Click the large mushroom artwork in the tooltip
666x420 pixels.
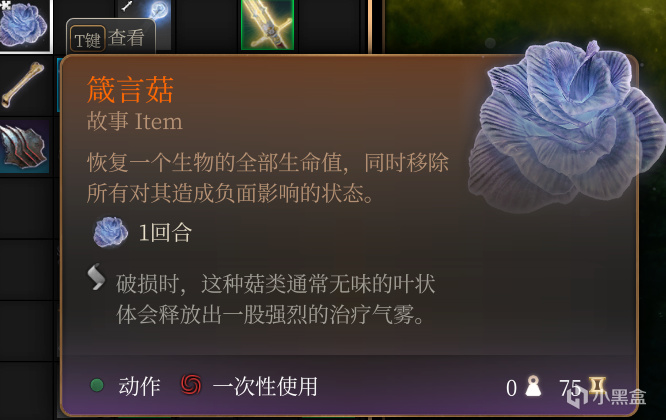(x=567, y=127)
